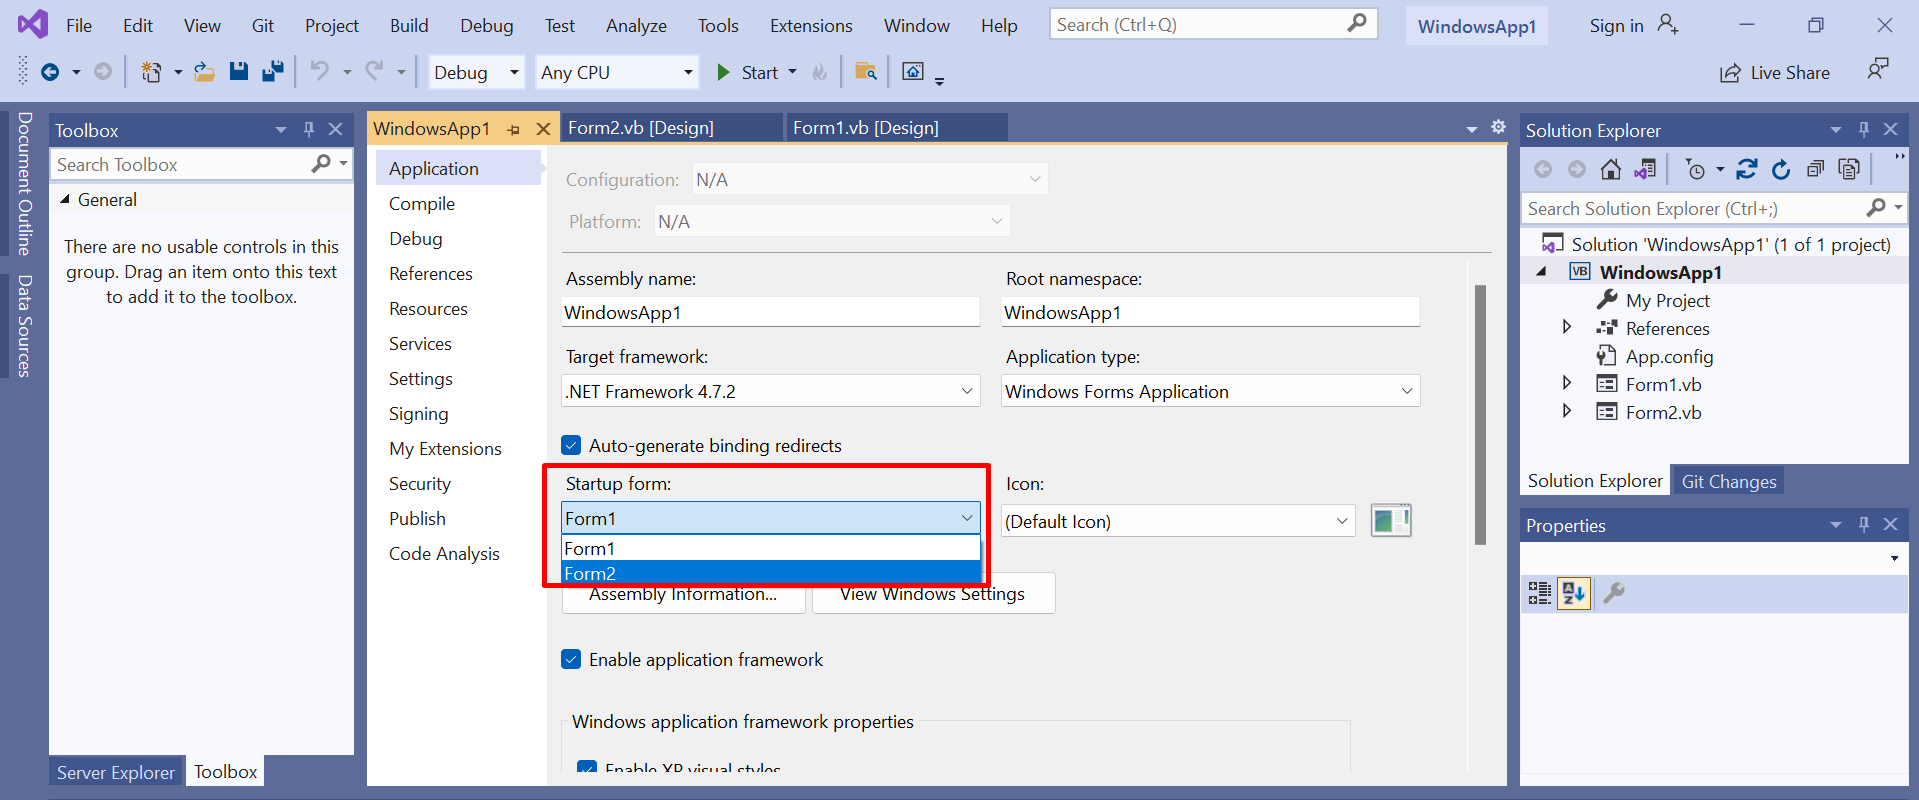Click the project page vertical scrollbar
1919x800 pixels.
(1480, 415)
